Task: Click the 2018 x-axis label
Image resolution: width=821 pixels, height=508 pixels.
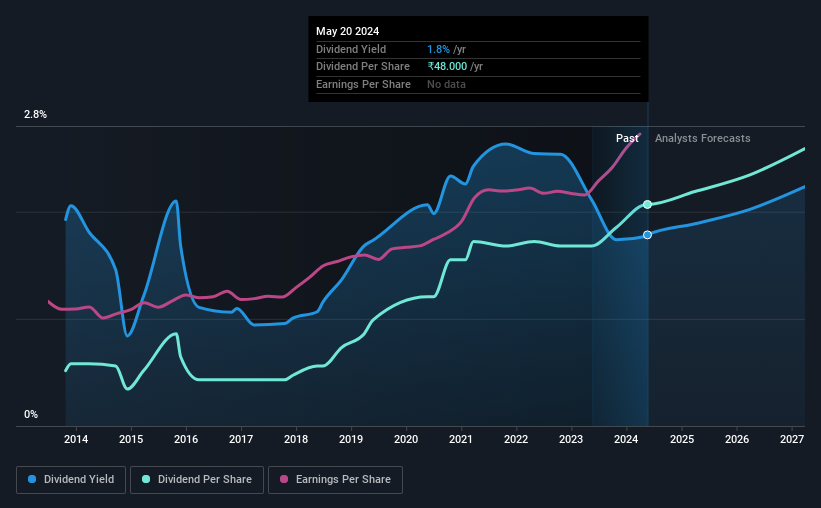Action: click(x=296, y=439)
